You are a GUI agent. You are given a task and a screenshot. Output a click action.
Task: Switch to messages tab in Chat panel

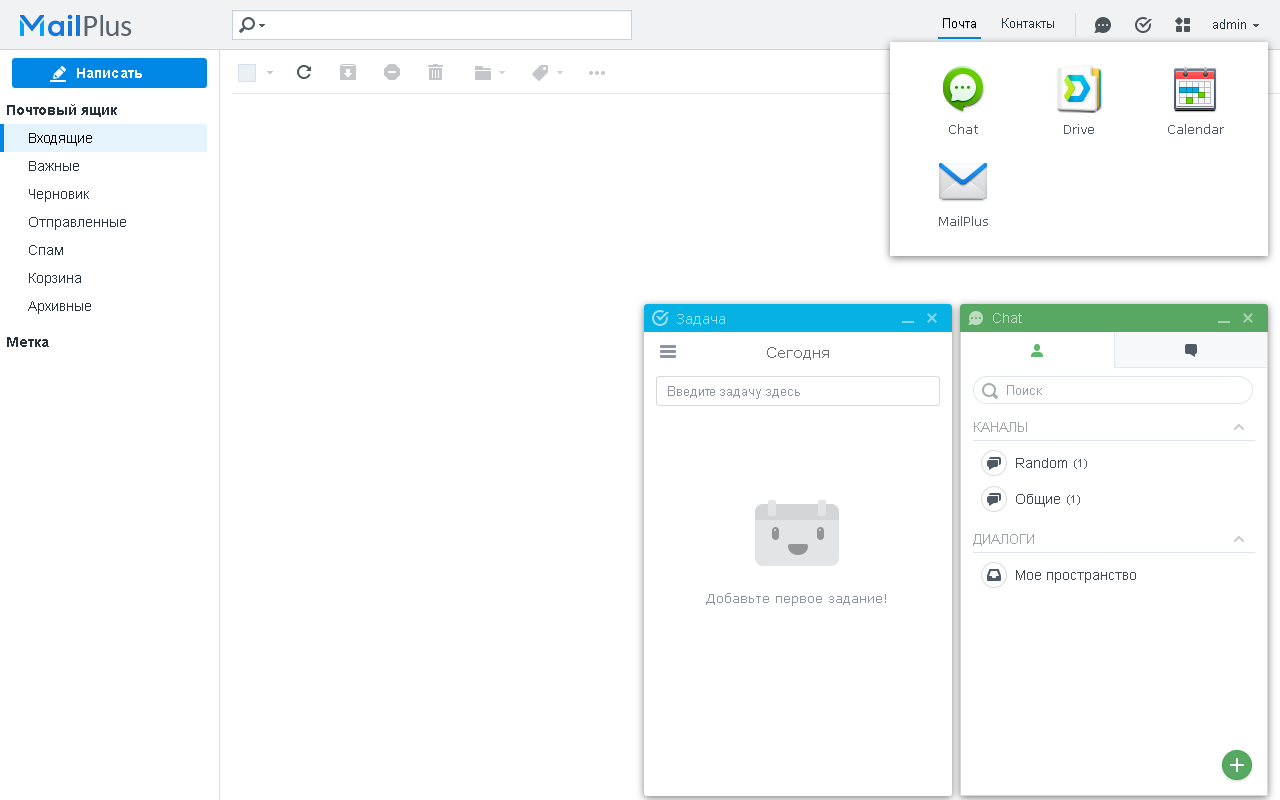coord(1191,350)
